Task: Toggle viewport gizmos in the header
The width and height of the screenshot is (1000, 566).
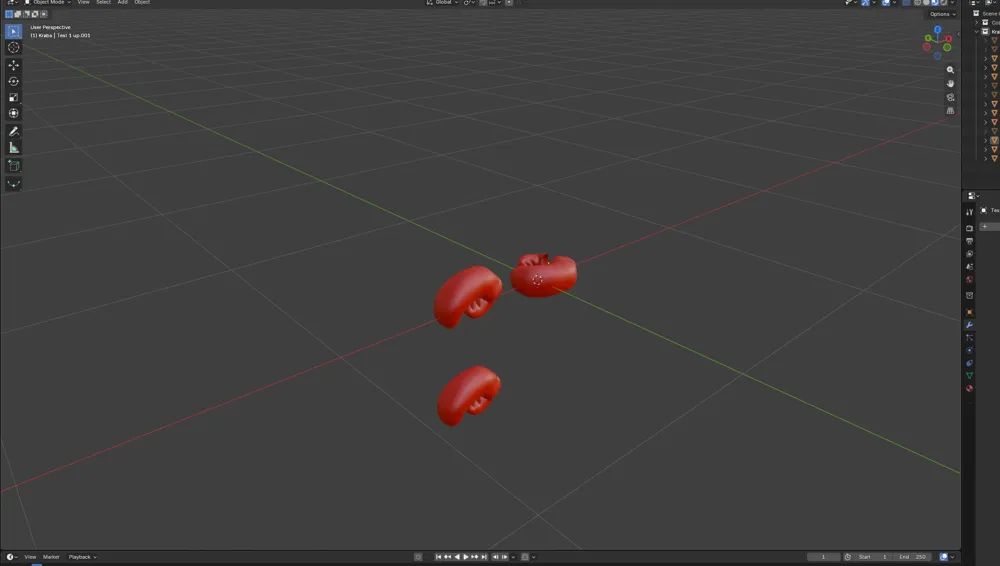Action: point(865,3)
